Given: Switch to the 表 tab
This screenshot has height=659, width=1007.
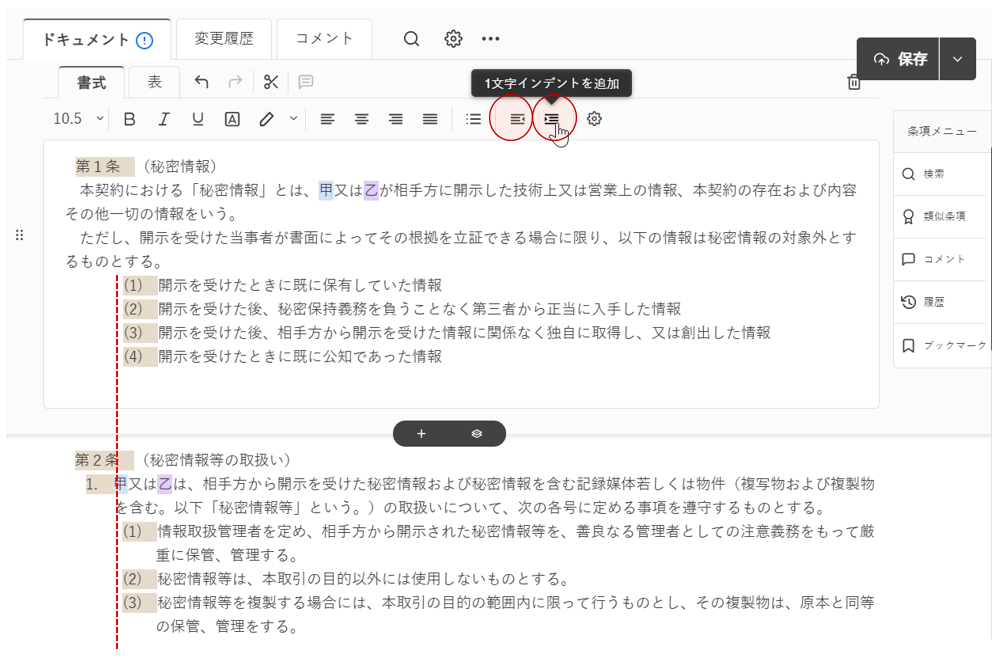Looking at the screenshot, I should (x=154, y=82).
